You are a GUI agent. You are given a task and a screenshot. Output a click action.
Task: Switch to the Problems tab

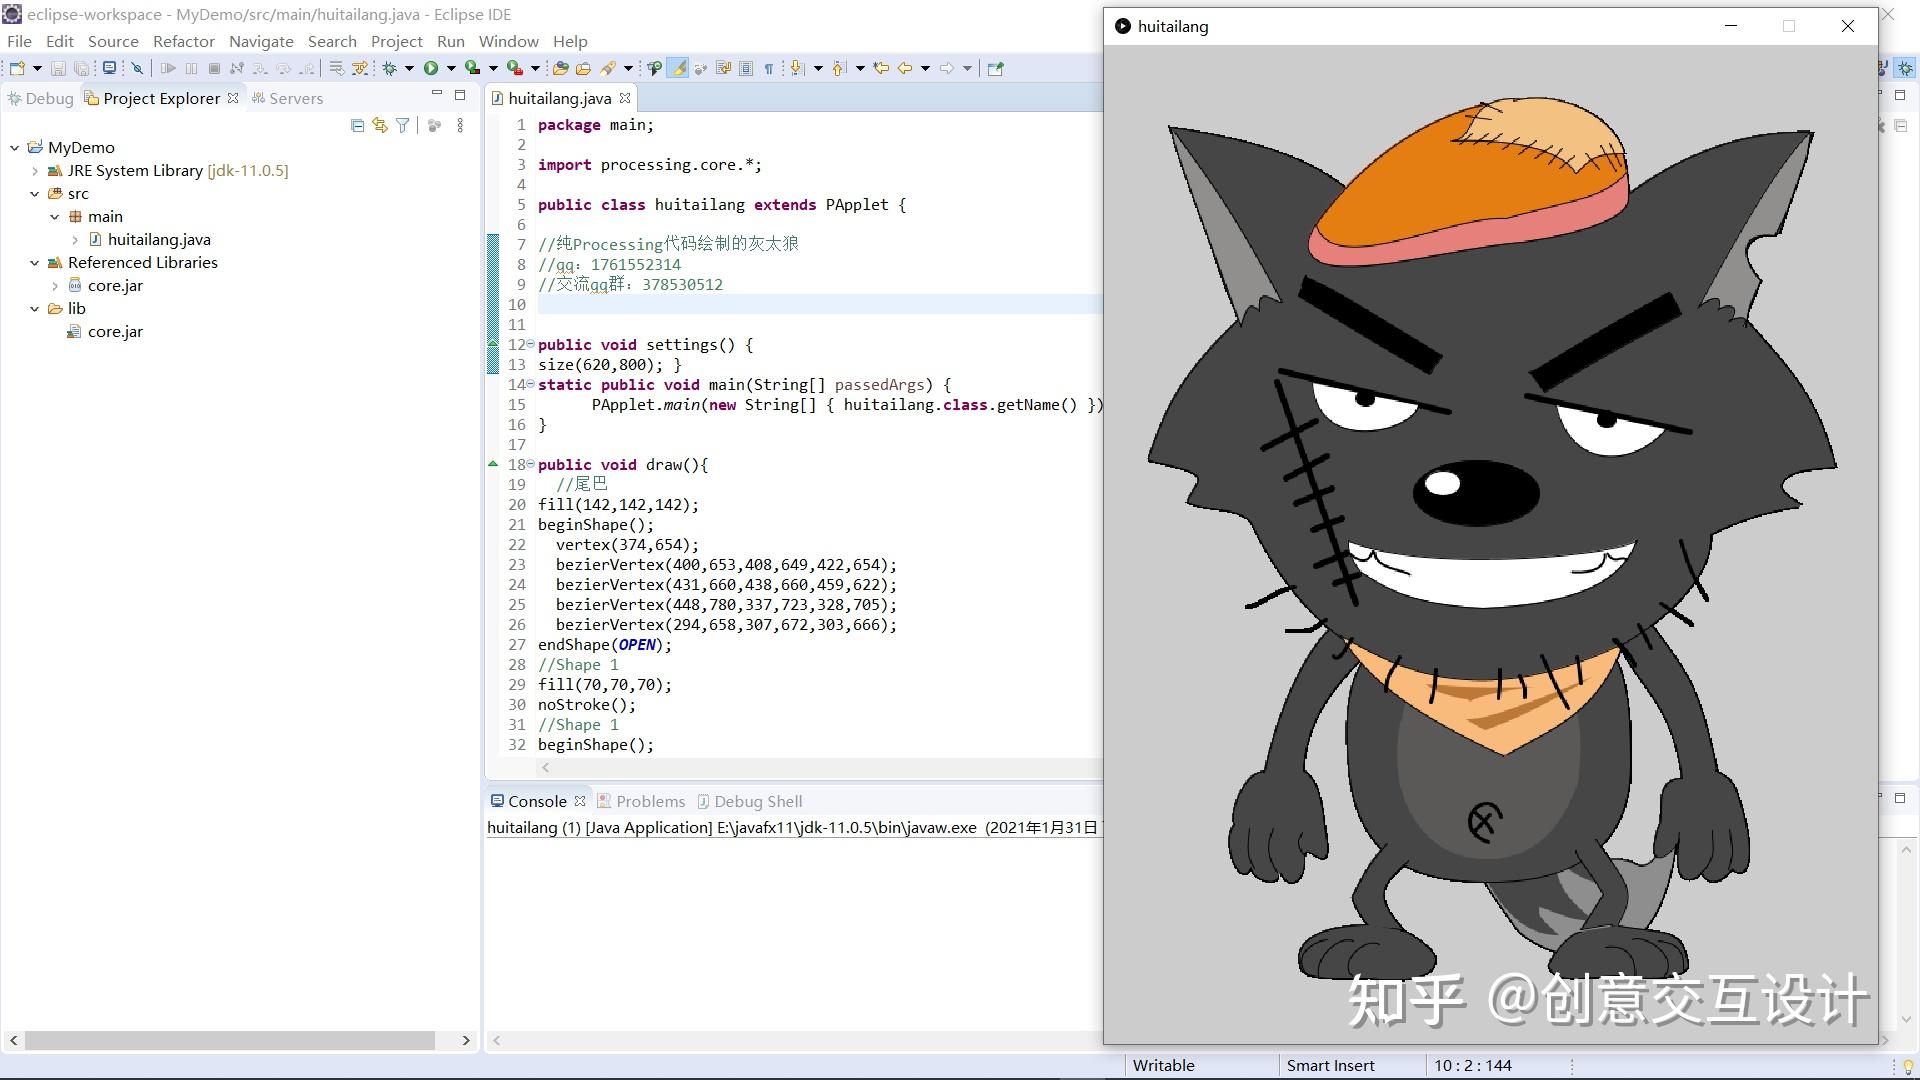[650, 800]
